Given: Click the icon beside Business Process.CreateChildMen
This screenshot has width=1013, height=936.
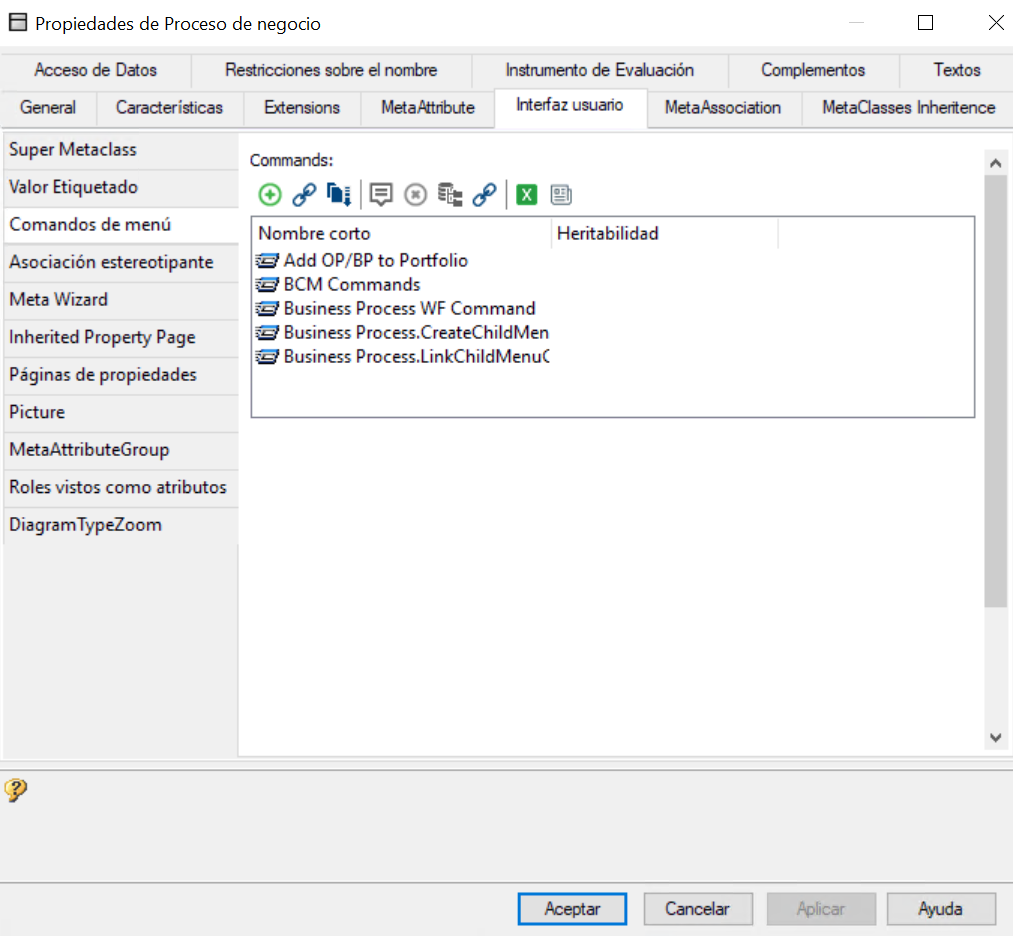Looking at the screenshot, I should (267, 332).
